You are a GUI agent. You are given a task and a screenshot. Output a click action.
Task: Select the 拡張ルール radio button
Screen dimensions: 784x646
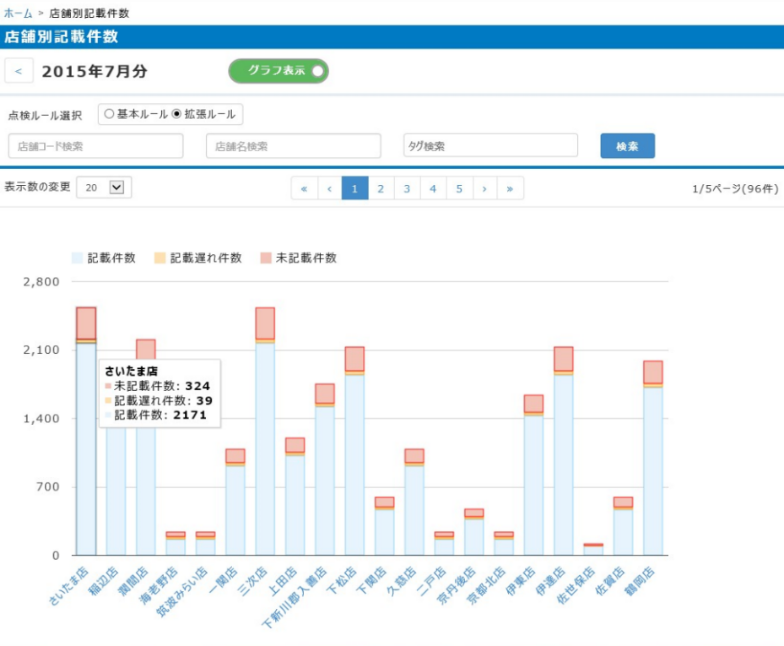pos(176,114)
